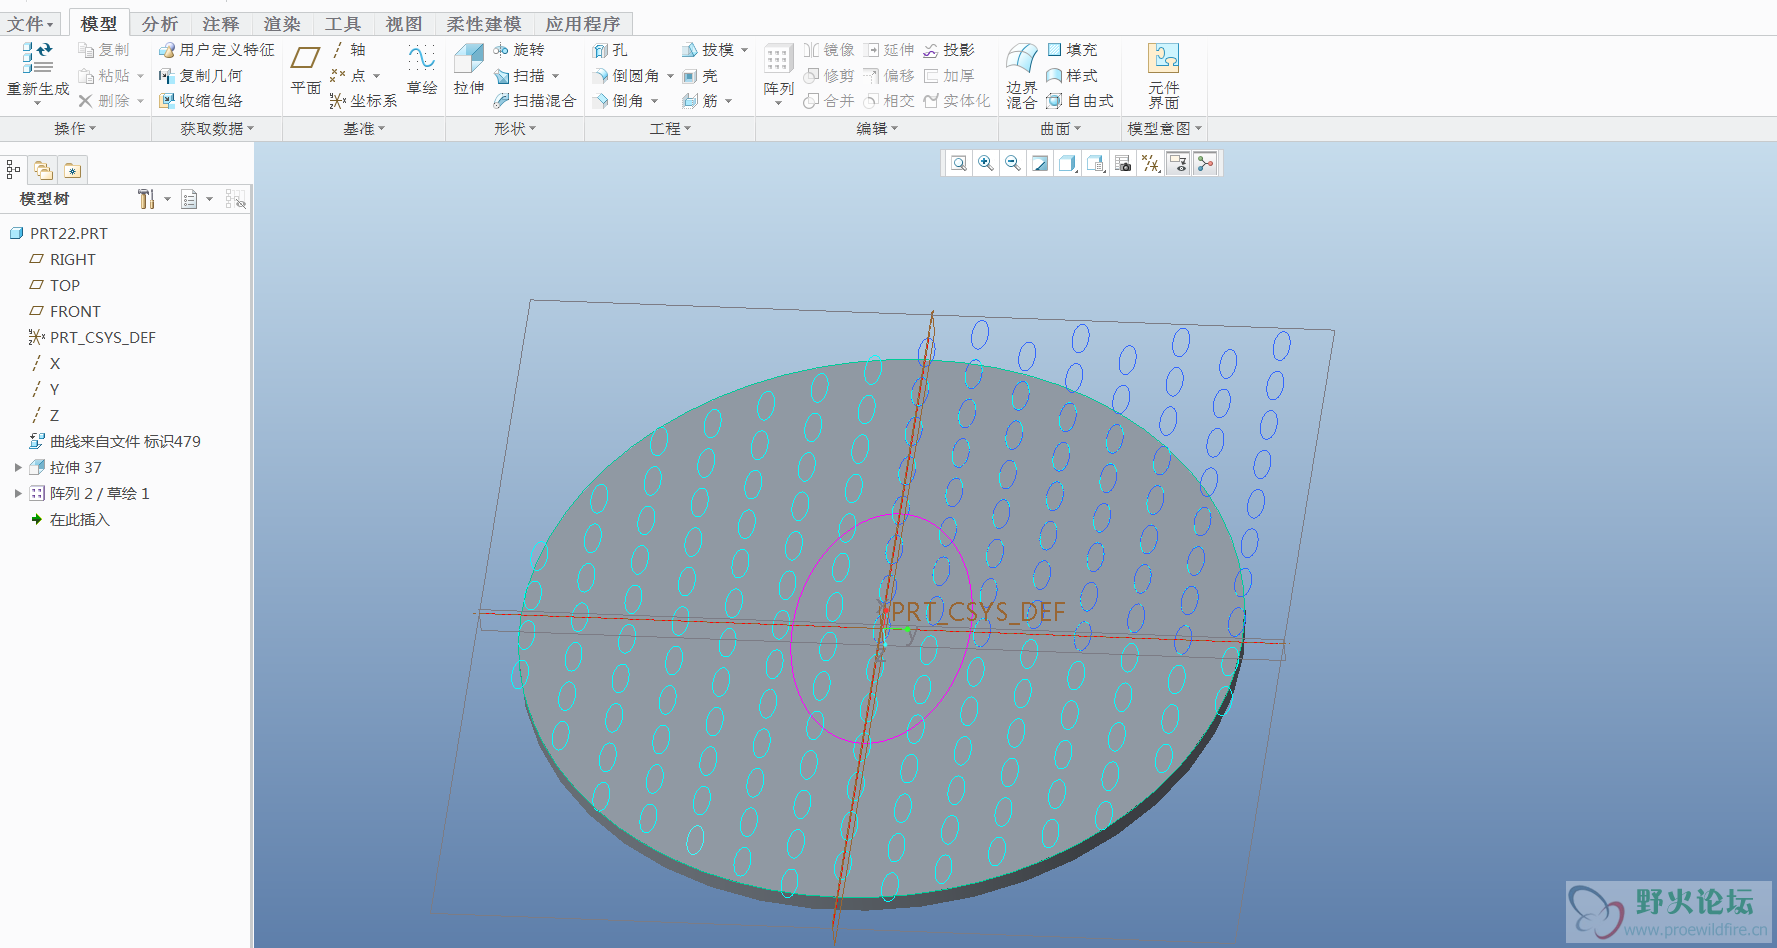
Task: Open the 文件 (File) menu
Action: [31, 24]
